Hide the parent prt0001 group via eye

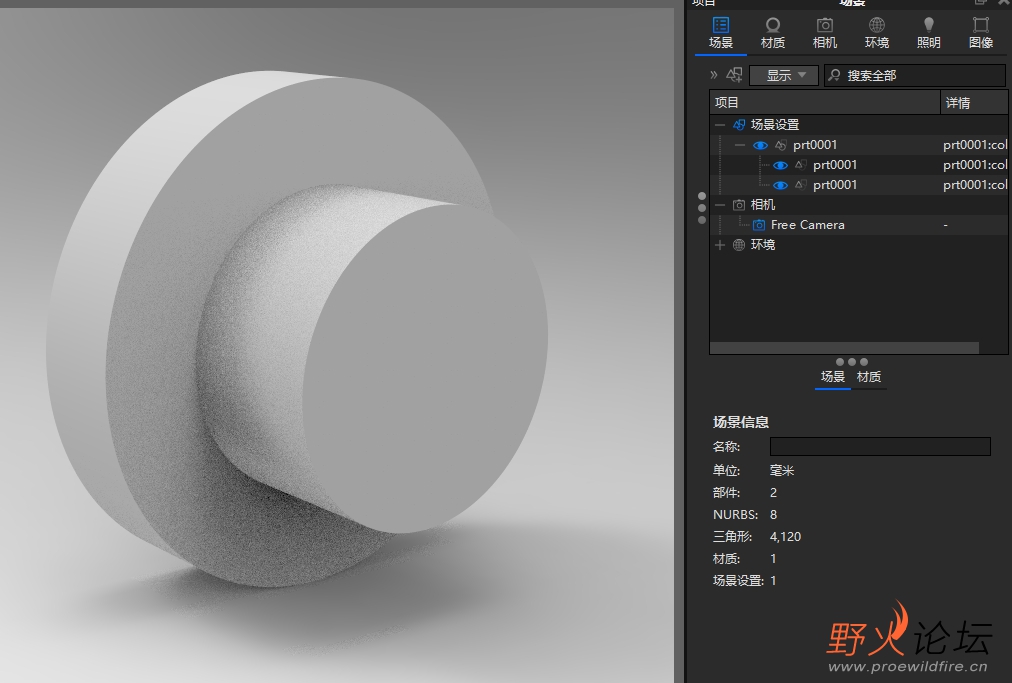point(761,145)
